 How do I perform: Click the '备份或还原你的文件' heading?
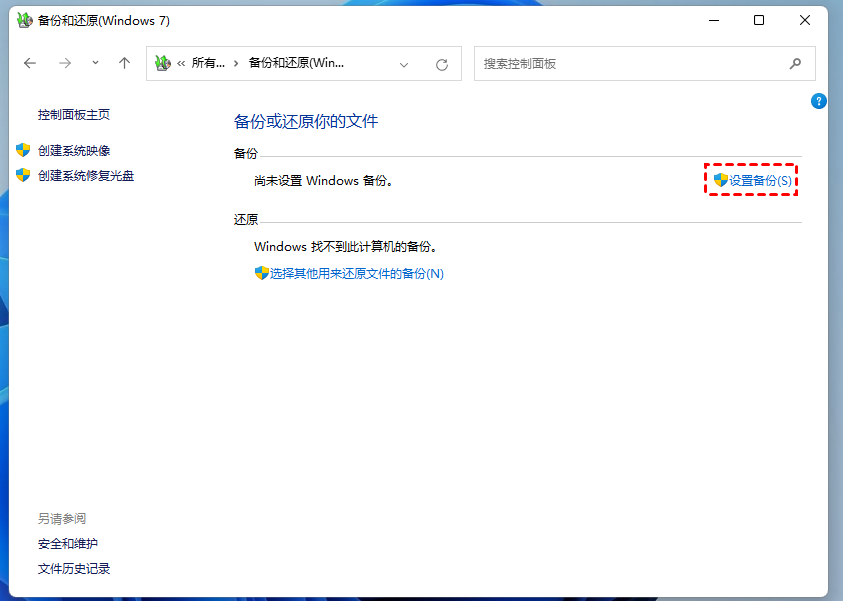[x=306, y=121]
